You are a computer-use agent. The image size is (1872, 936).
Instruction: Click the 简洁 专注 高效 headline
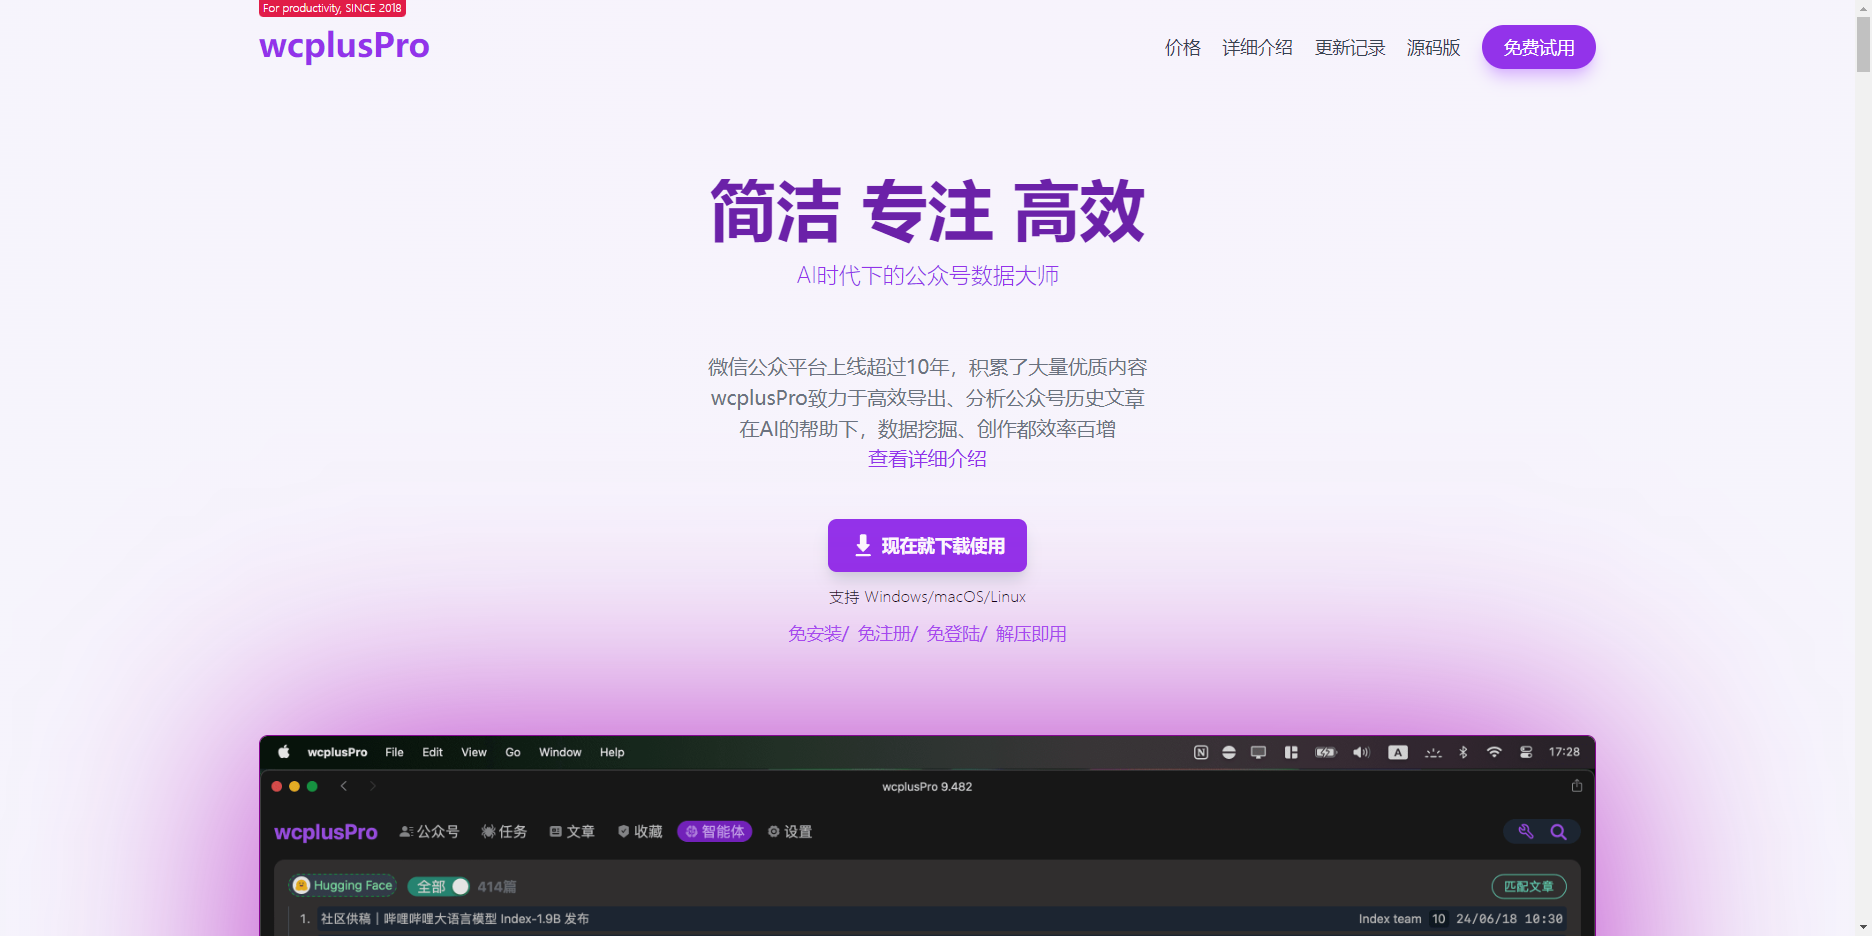(x=927, y=211)
